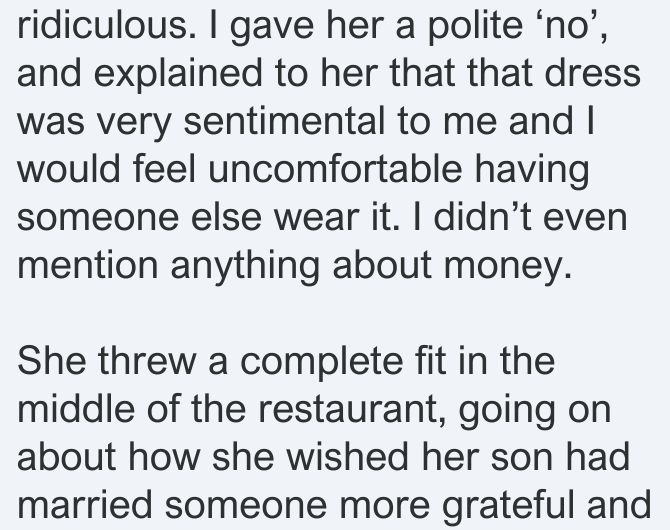Click the word 'someone' before 'else wear'

(x=98, y=218)
